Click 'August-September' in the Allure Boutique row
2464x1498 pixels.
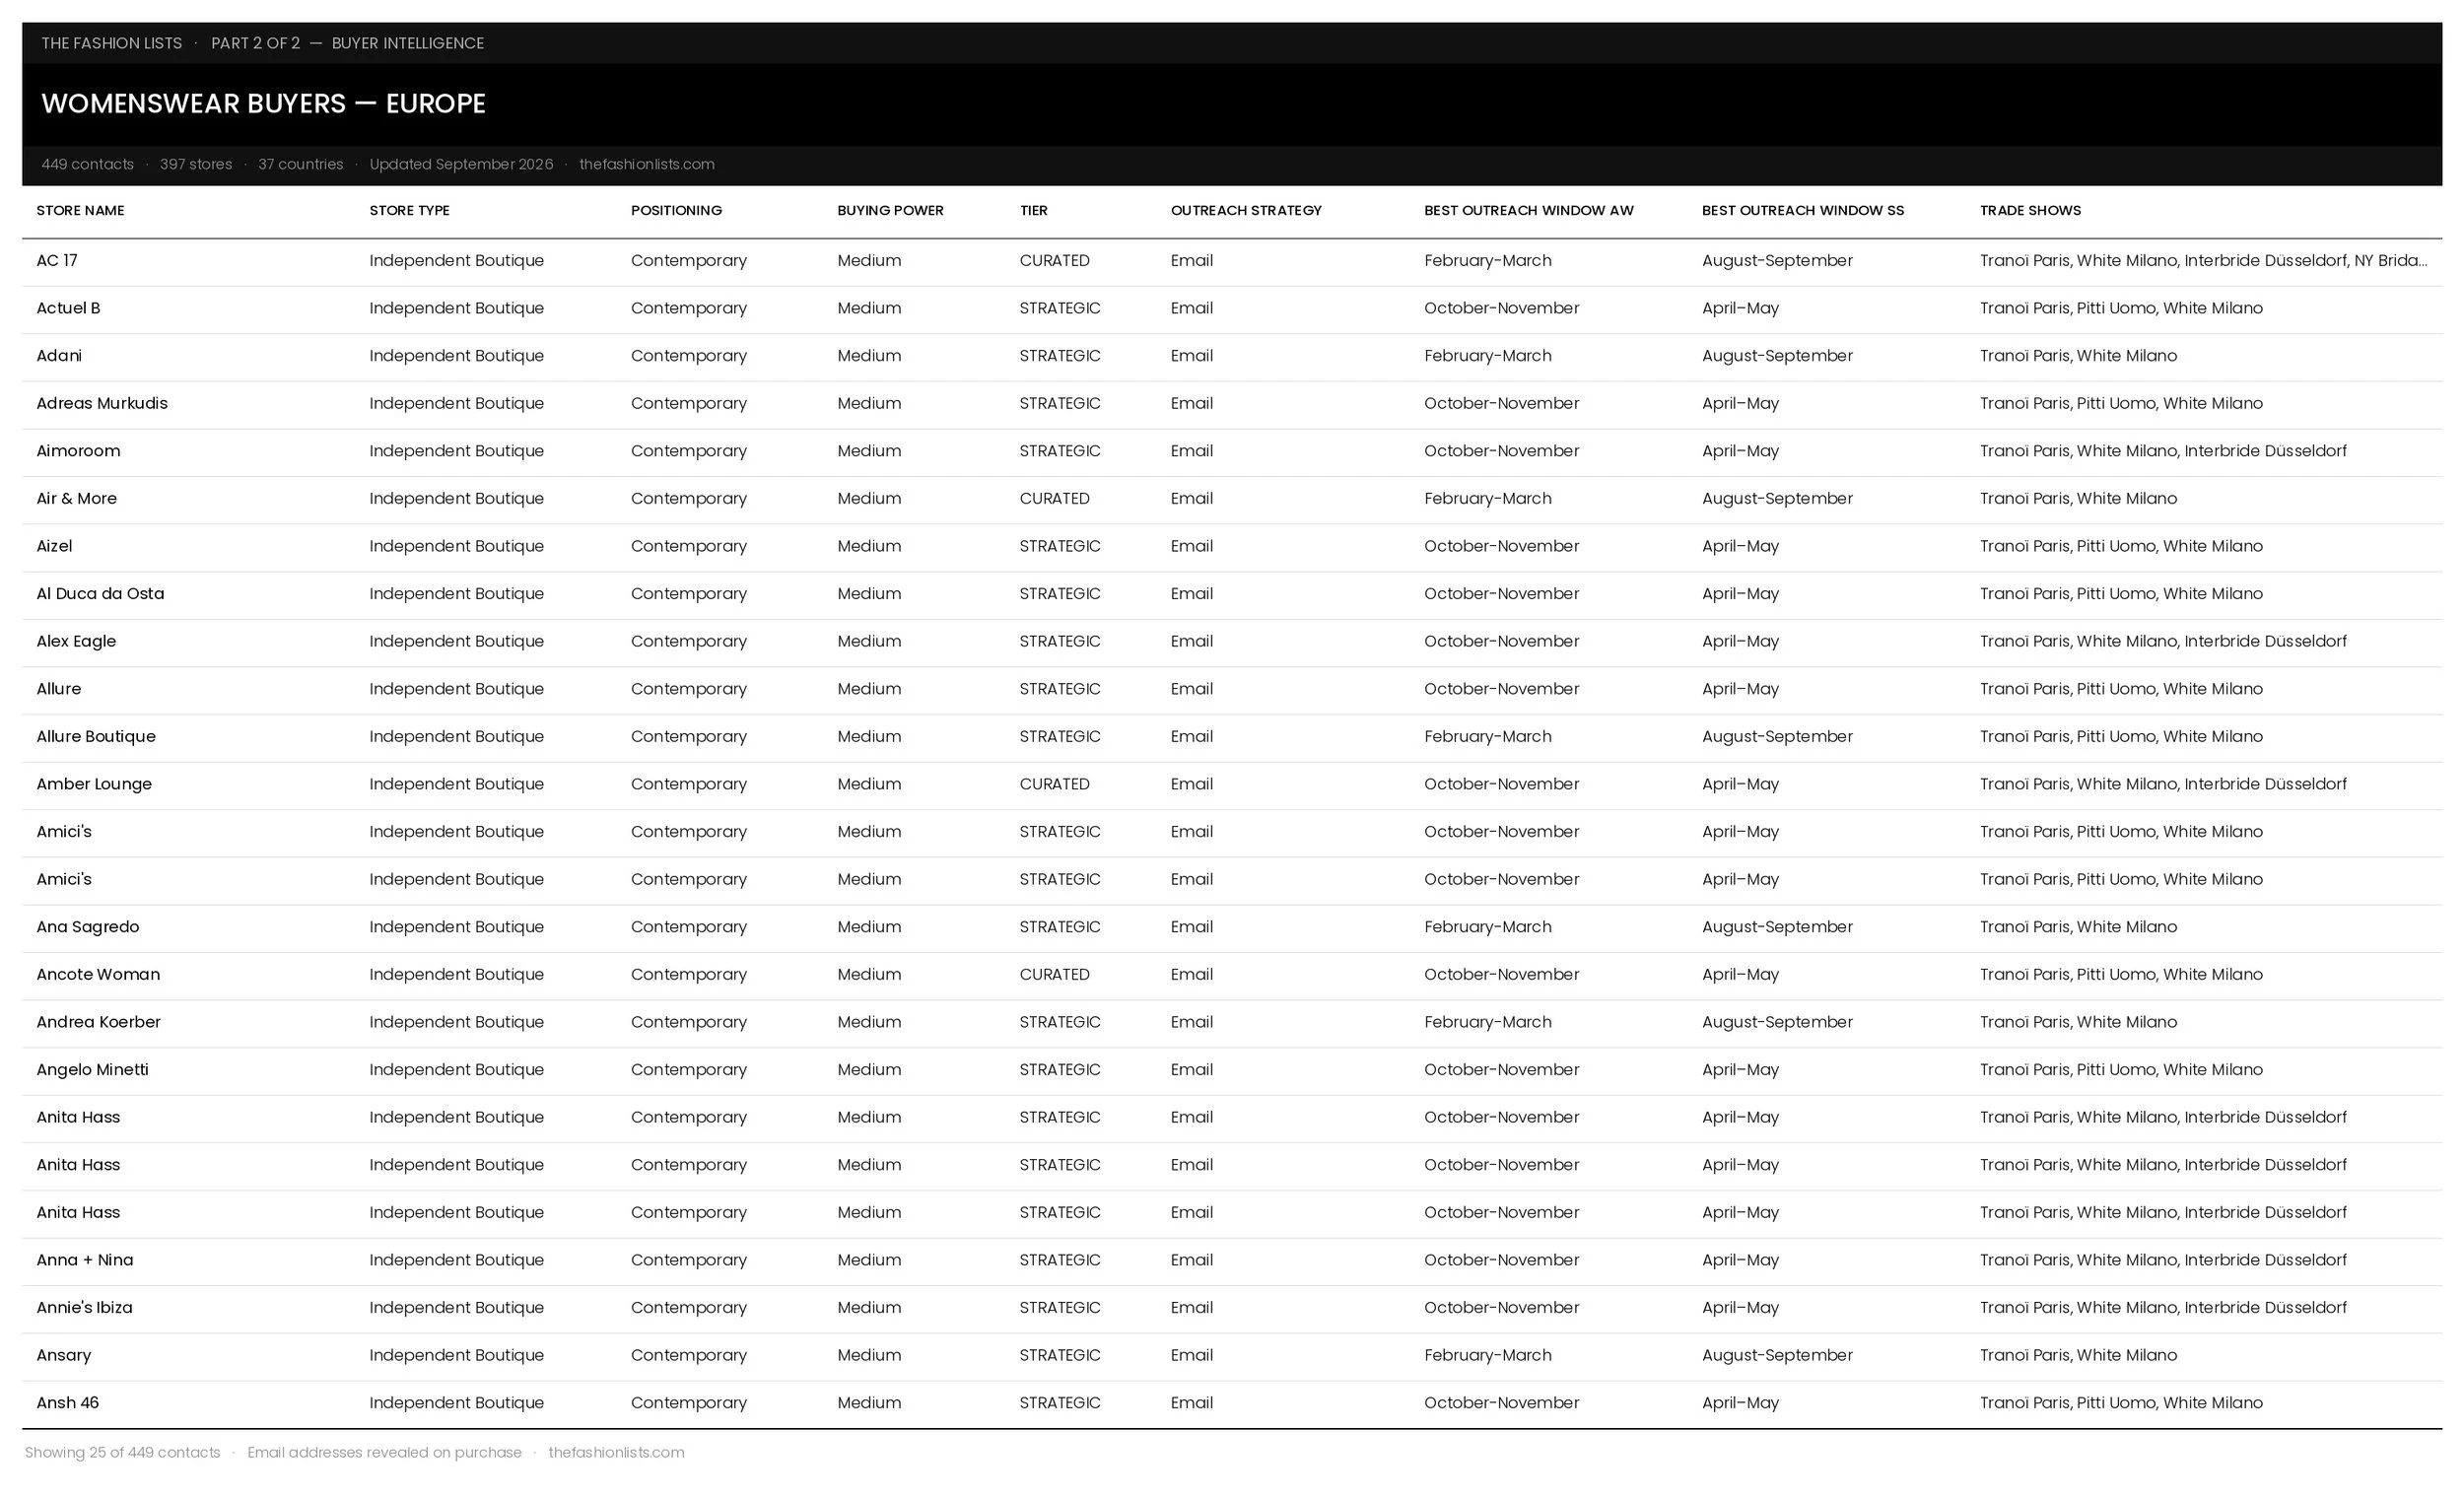pos(1777,736)
